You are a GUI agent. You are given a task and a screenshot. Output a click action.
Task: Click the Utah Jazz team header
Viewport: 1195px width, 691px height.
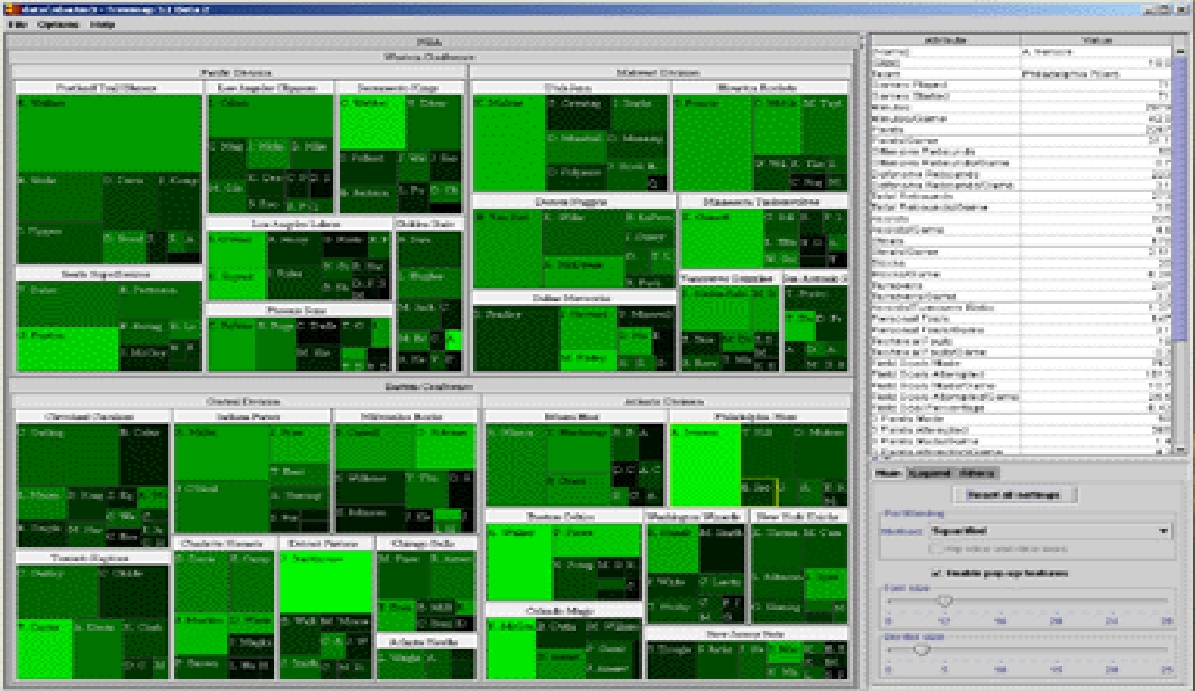coord(570,88)
